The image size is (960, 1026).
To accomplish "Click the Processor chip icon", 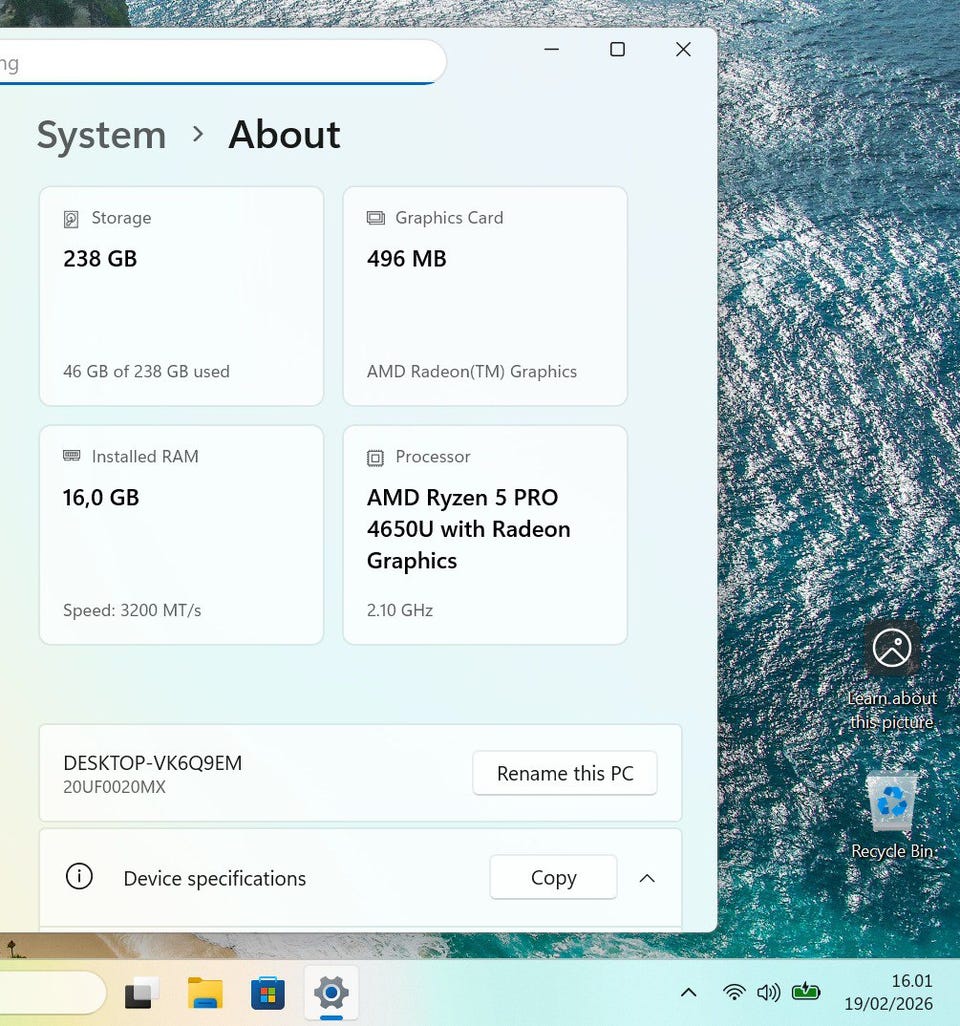I will click(x=375, y=457).
